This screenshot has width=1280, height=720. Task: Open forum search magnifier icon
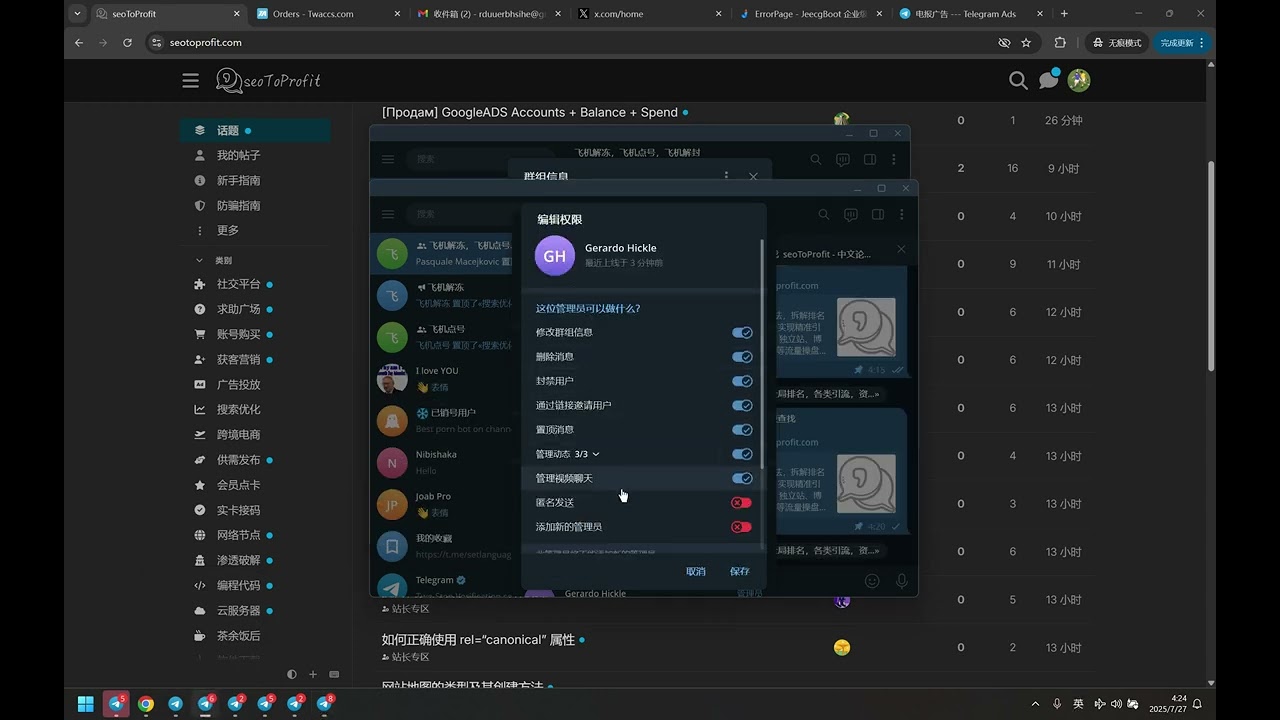[x=1018, y=81]
